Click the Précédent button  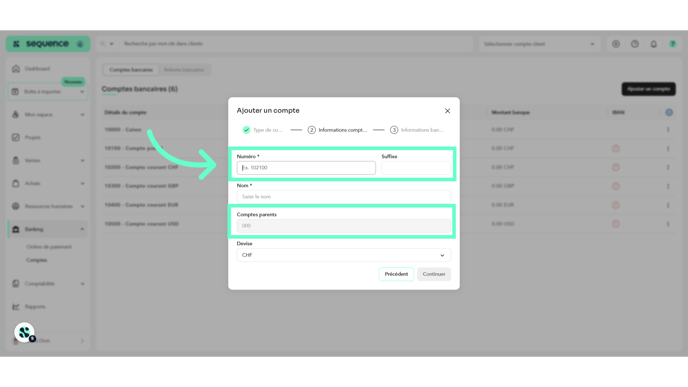click(396, 274)
